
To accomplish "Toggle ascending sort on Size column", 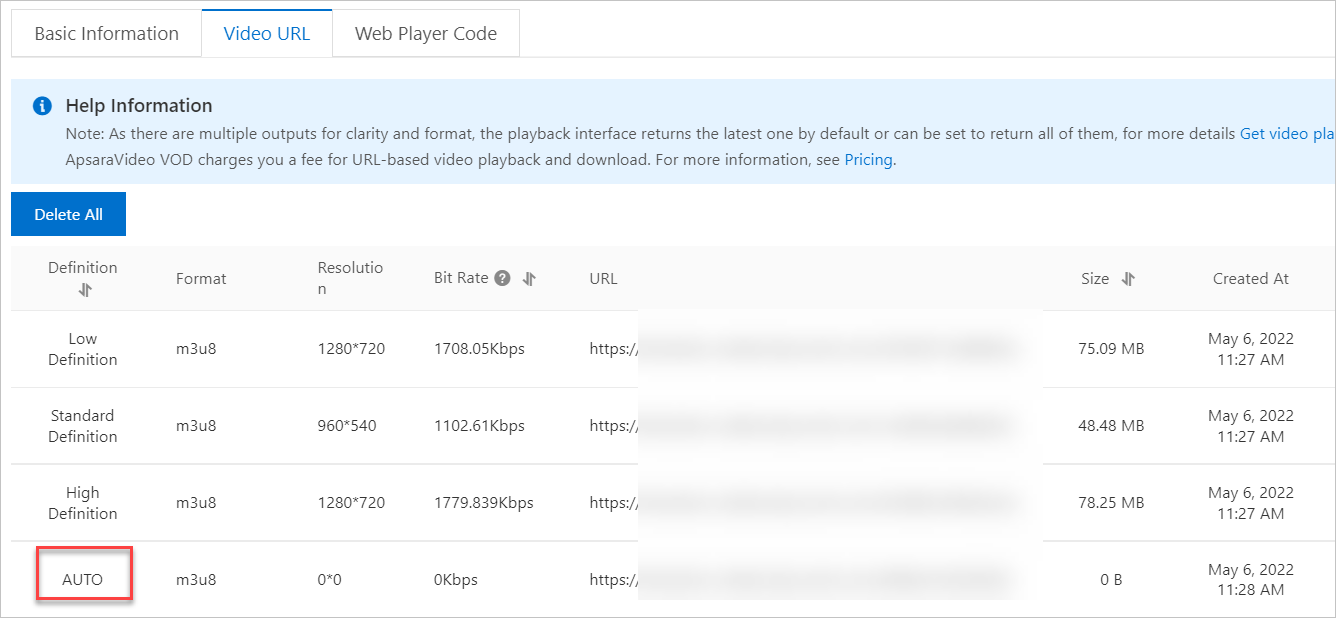I will pos(1127,278).
